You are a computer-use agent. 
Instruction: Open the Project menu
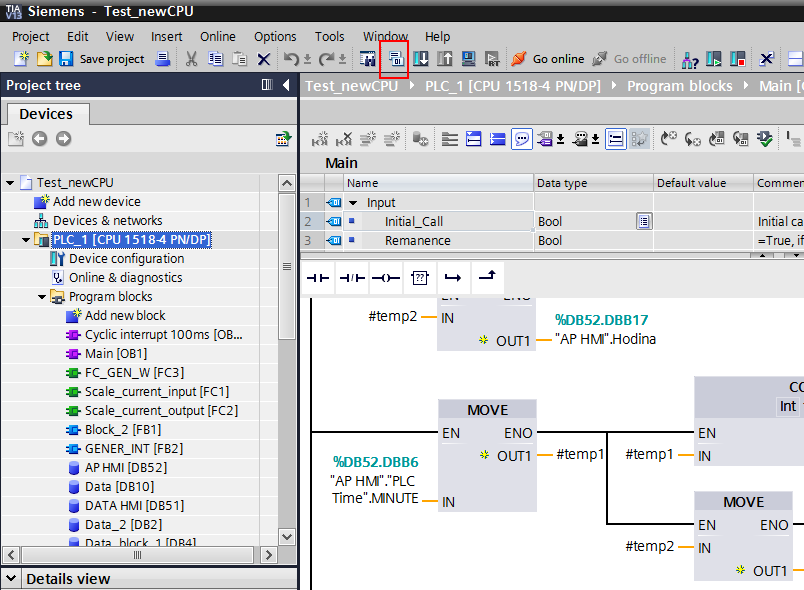[31, 36]
